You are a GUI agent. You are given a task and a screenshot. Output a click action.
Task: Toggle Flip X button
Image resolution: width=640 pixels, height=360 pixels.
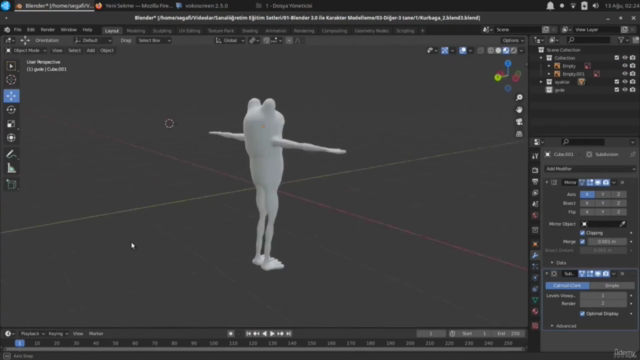click(587, 212)
